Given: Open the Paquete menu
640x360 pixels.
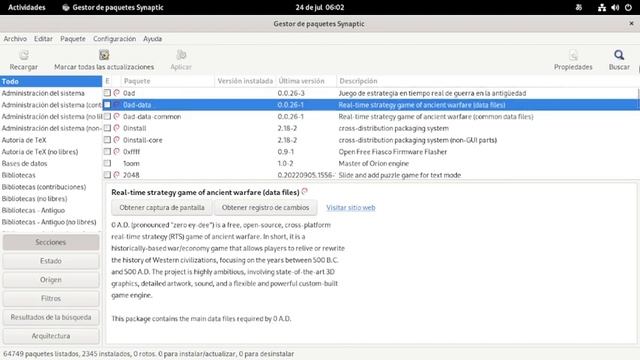Looking at the screenshot, I should [x=73, y=39].
